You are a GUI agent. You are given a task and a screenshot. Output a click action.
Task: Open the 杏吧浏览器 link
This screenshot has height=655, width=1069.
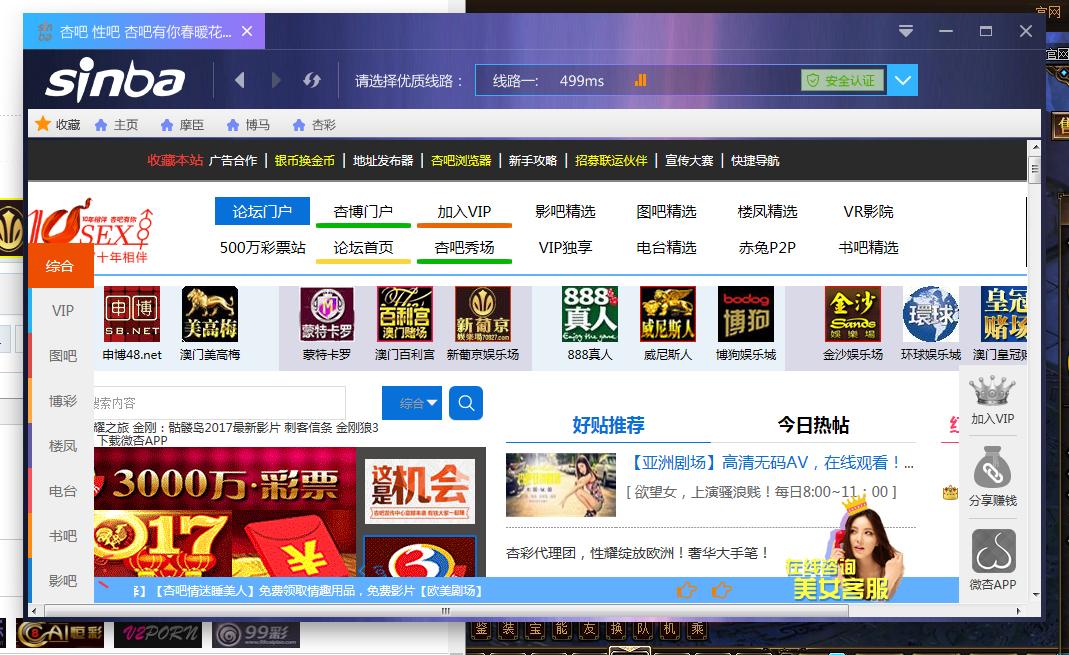[462, 160]
